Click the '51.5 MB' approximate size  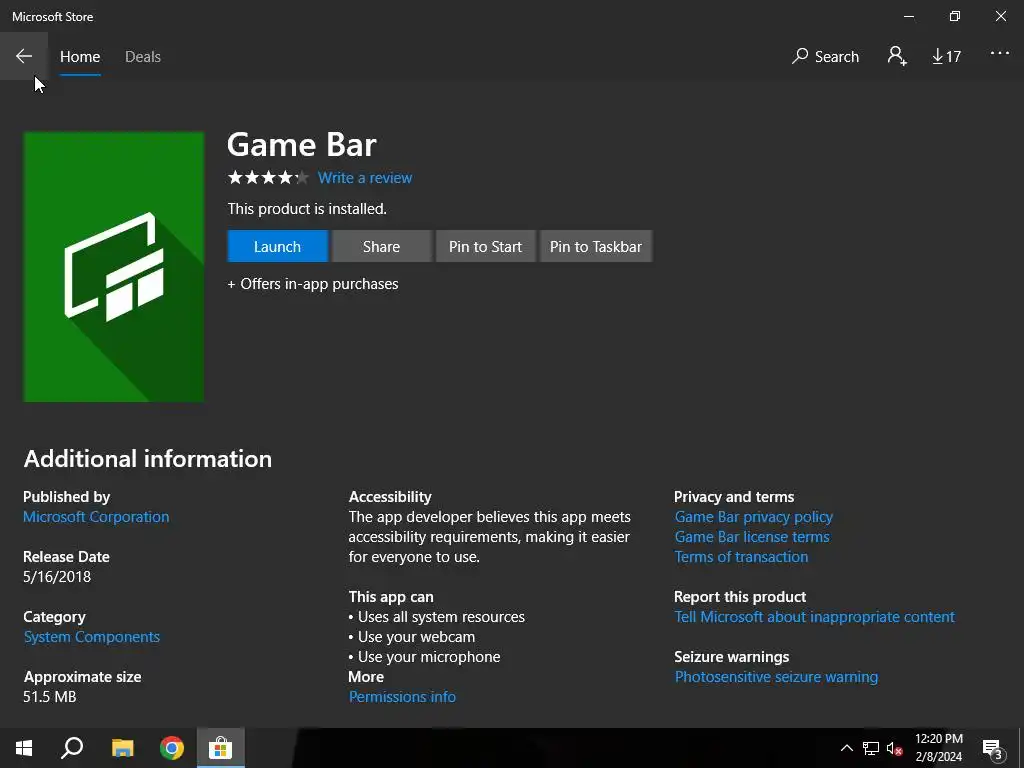click(x=50, y=697)
